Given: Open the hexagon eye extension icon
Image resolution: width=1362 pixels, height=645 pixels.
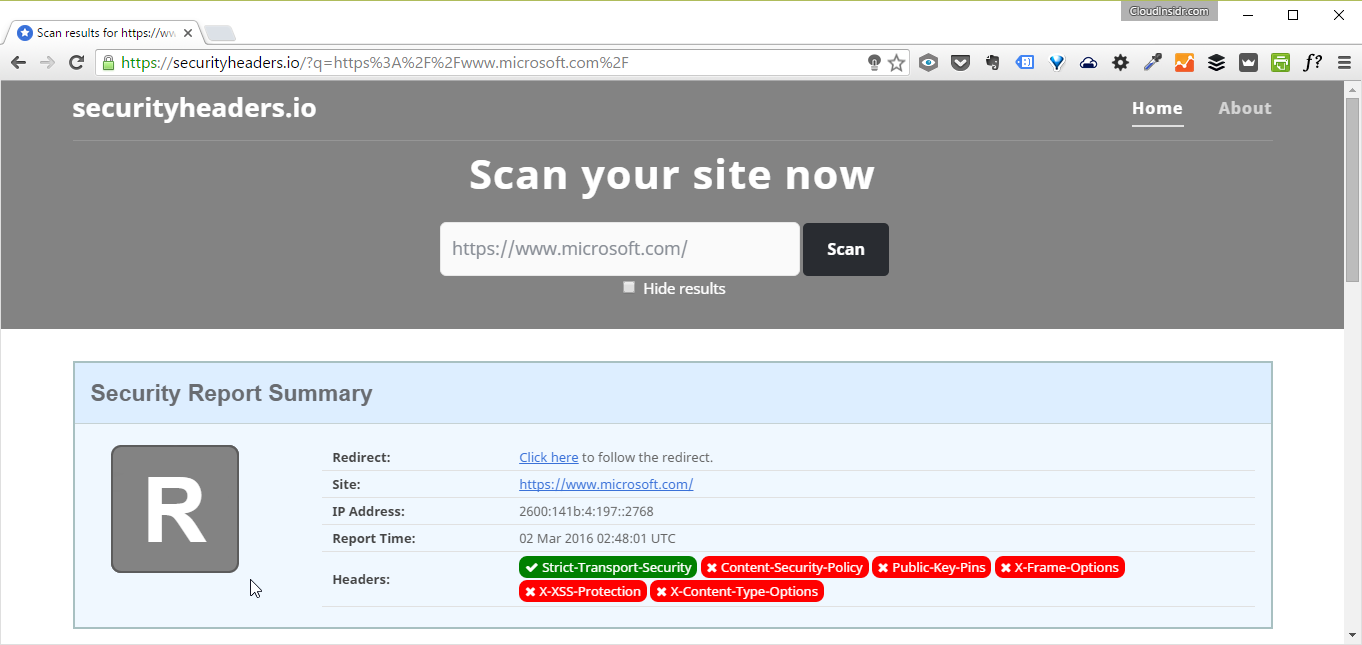Looking at the screenshot, I should click(929, 63).
